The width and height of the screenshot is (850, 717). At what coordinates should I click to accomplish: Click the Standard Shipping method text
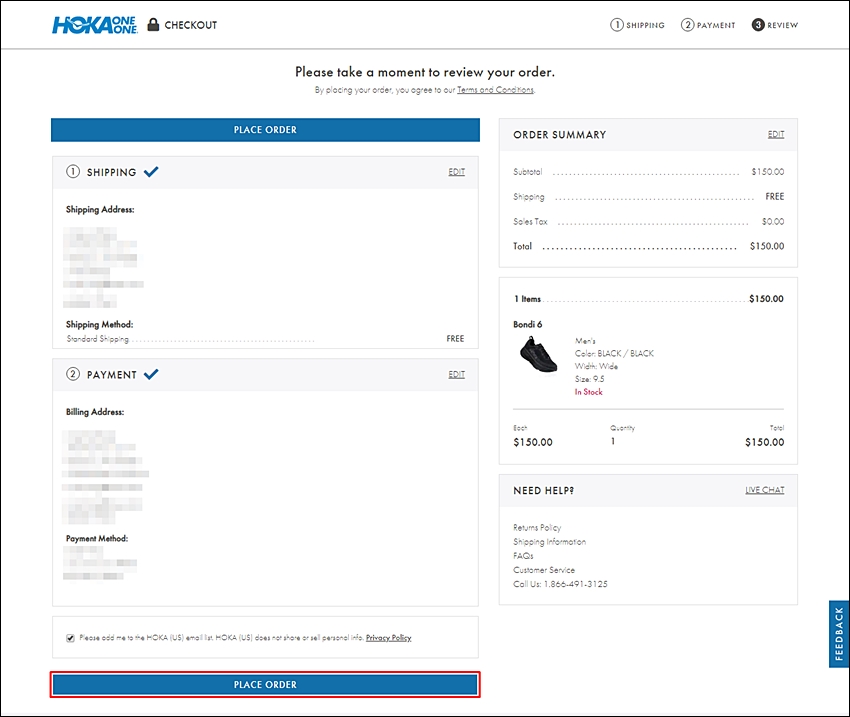[98, 339]
